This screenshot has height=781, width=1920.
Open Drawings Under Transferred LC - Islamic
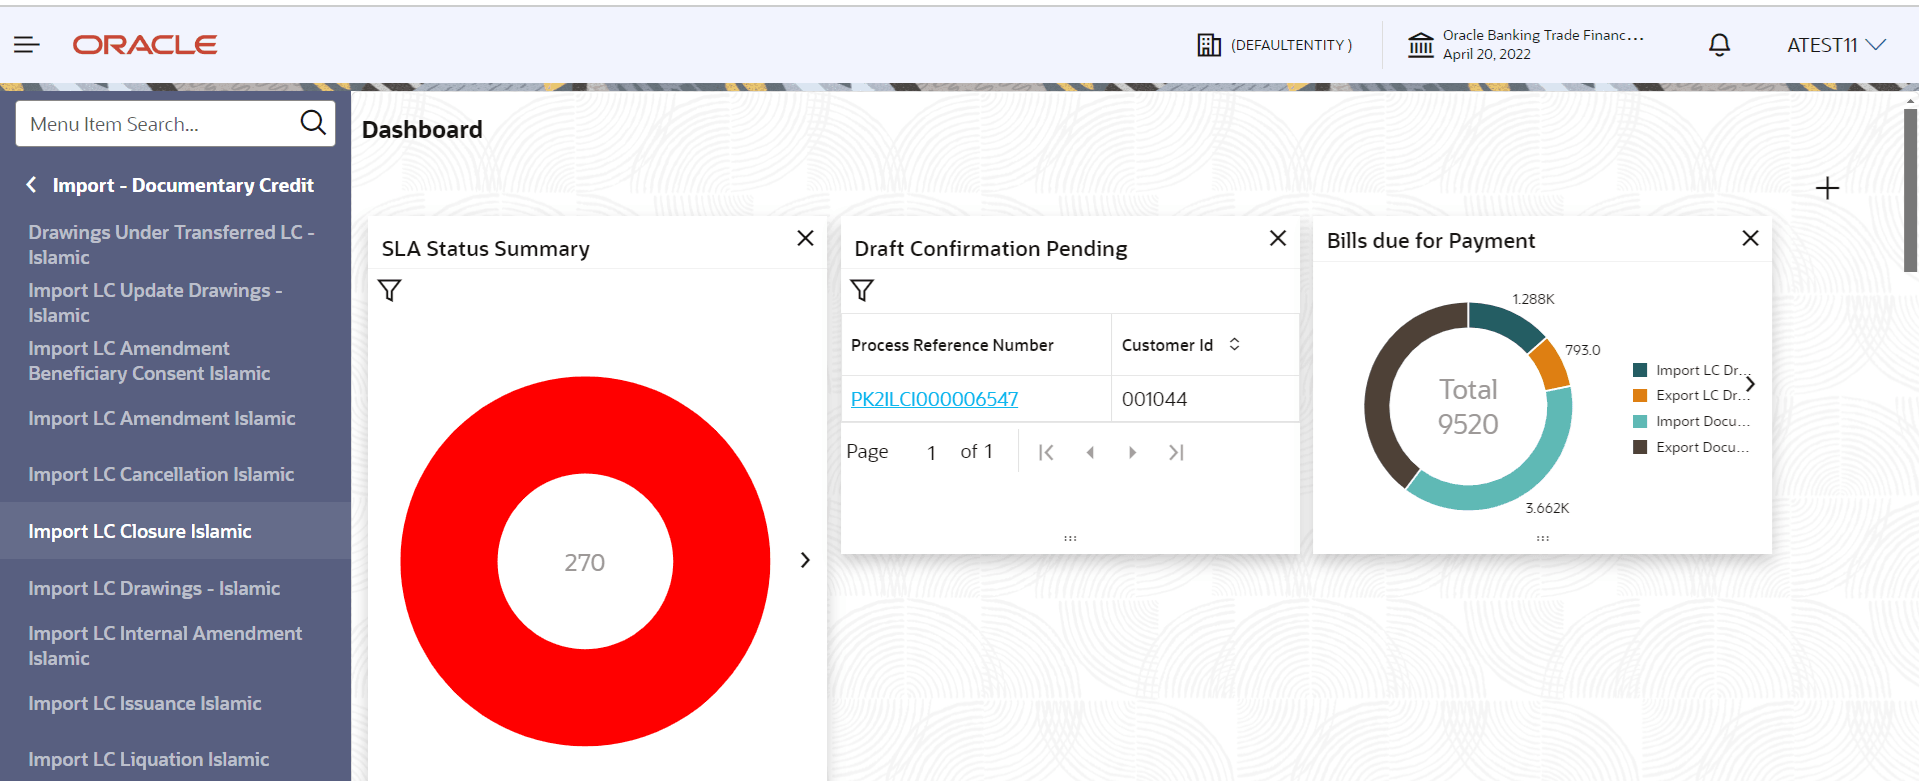pos(171,245)
